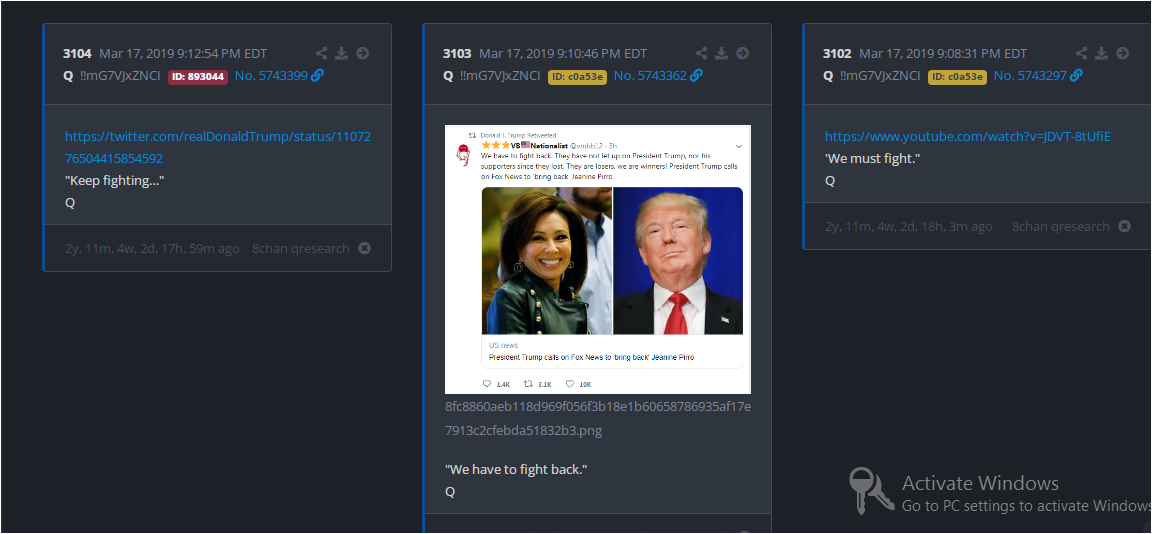
Task: Select the yellow ID: c0a53e badge in post 3103
Action: tap(577, 76)
